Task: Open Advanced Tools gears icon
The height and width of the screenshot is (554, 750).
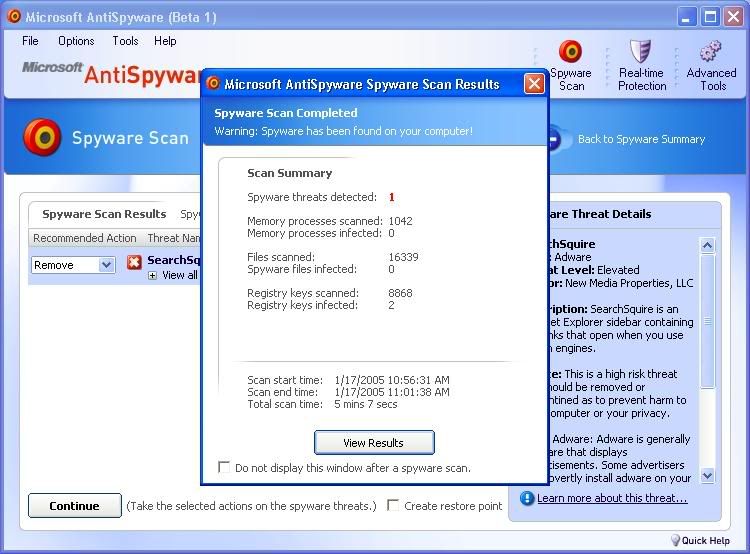Action: [x=711, y=51]
